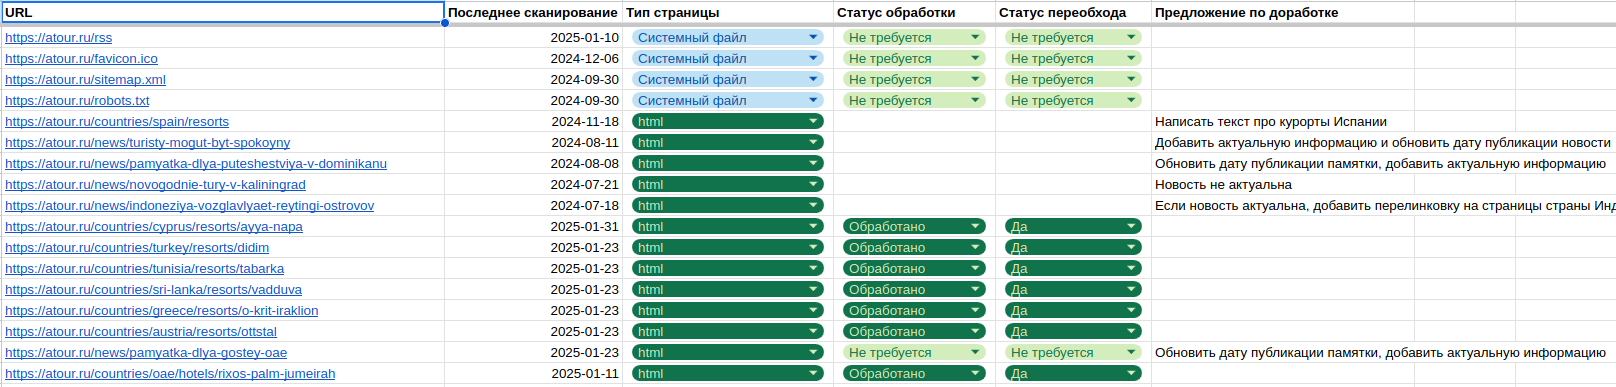The width and height of the screenshot is (1616, 387).
Task: Open the turkey/resorts/didim link
Action: pyautogui.click(x=137, y=248)
